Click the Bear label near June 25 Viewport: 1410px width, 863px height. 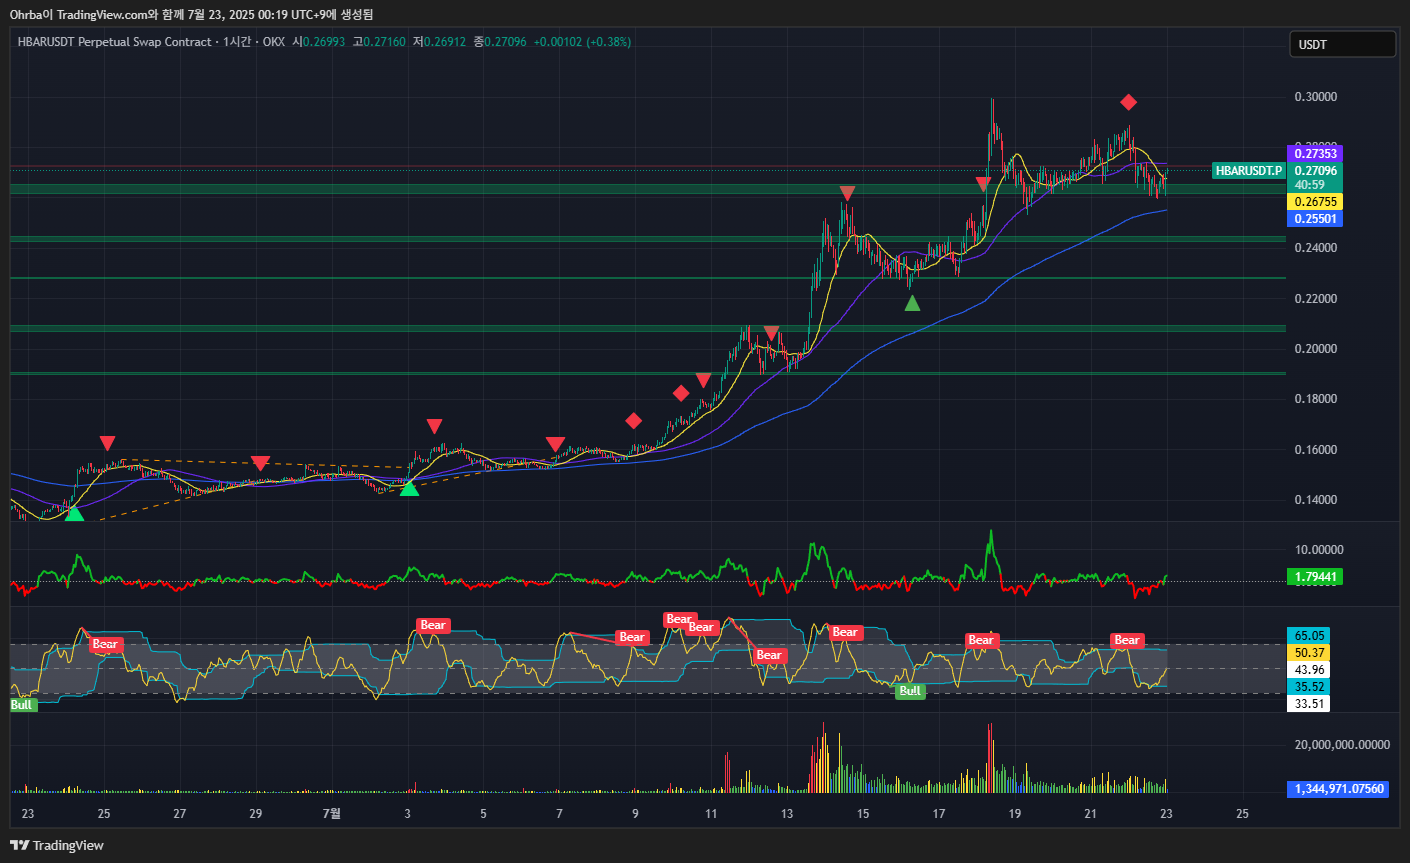106,644
